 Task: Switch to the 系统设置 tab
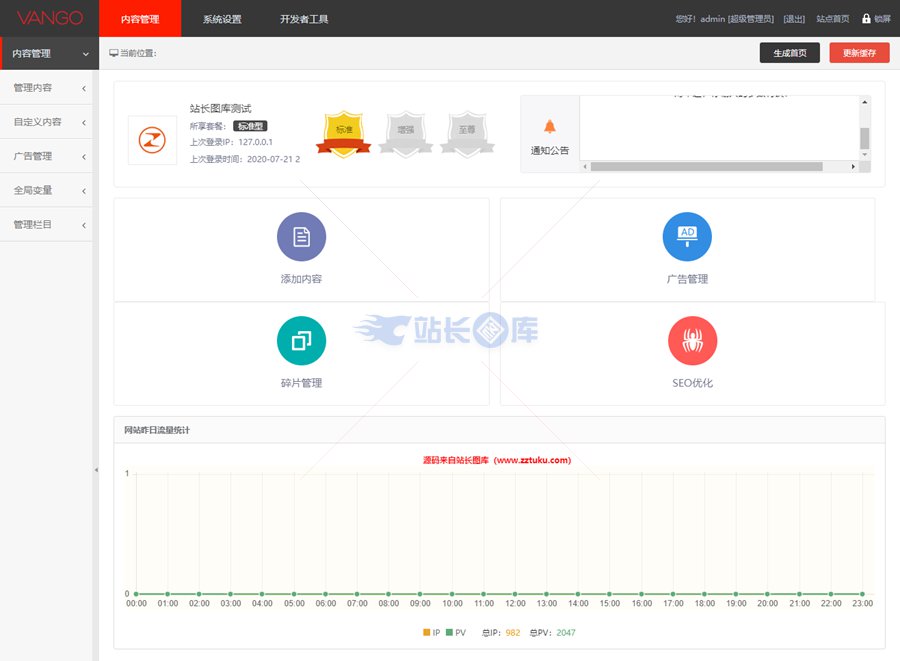pos(222,19)
